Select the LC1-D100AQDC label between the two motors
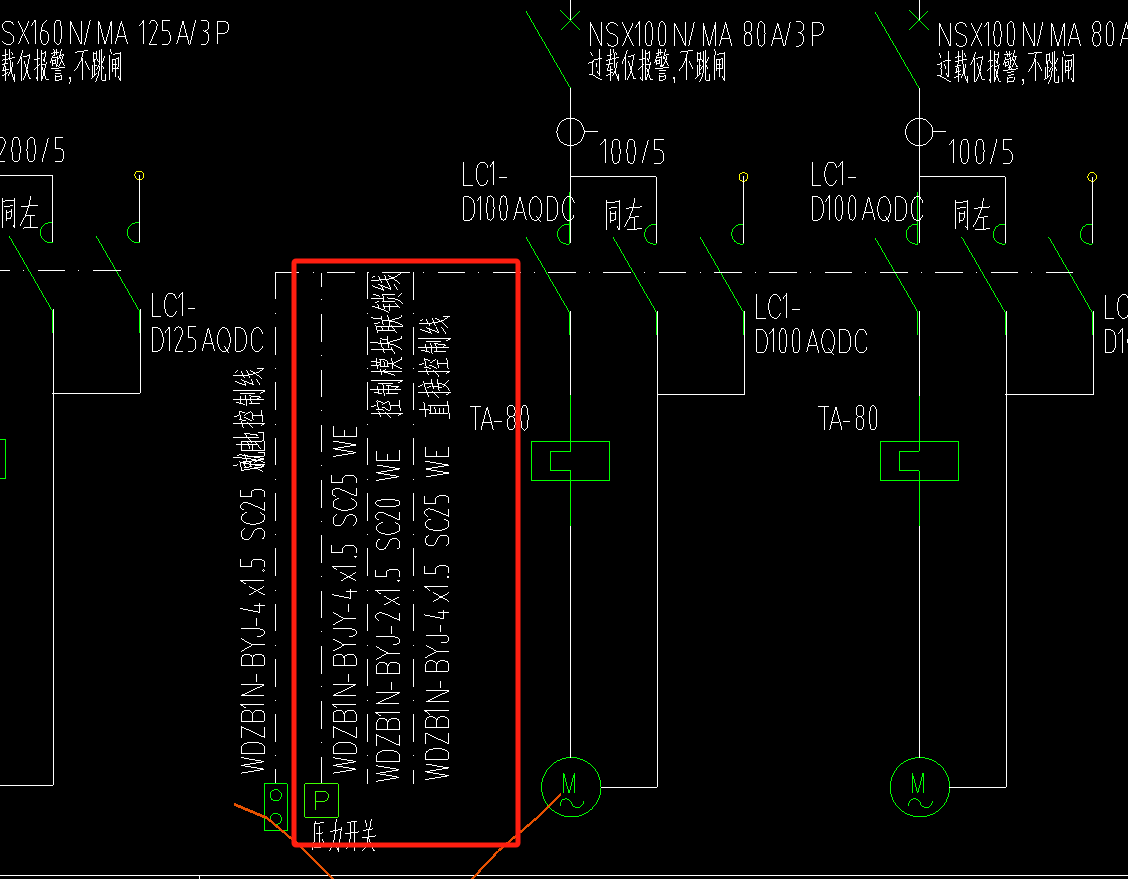This screenshot has width=1128, height=879. pyautogui.click(x=811, y=325)
